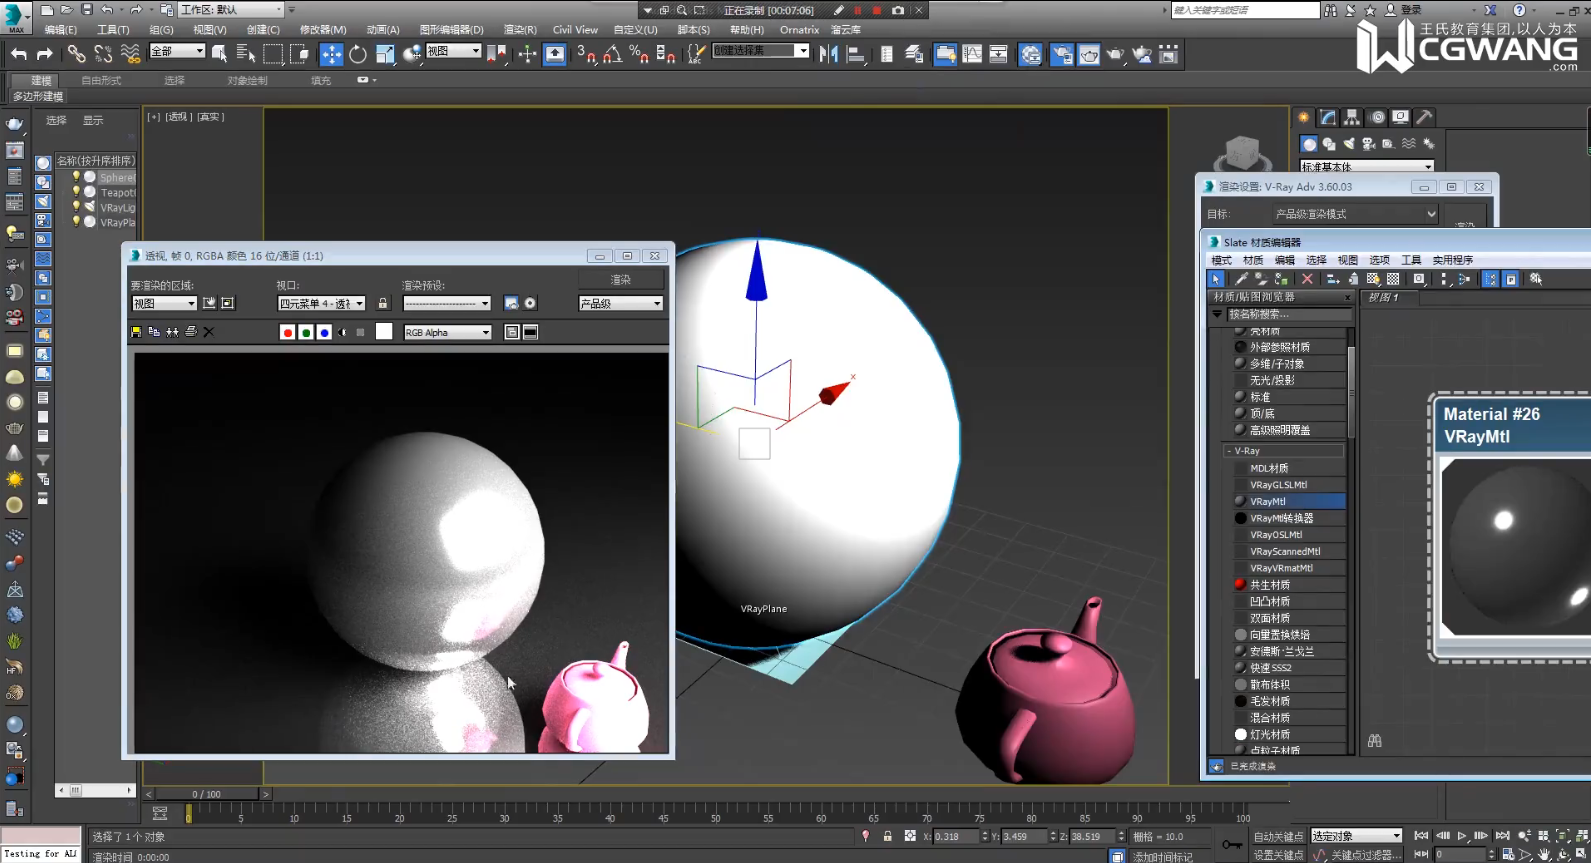1591x863 pixels.
Task: Toggle monochrome display in frame window
Action: pyautogui.click(x=360, y=332)
